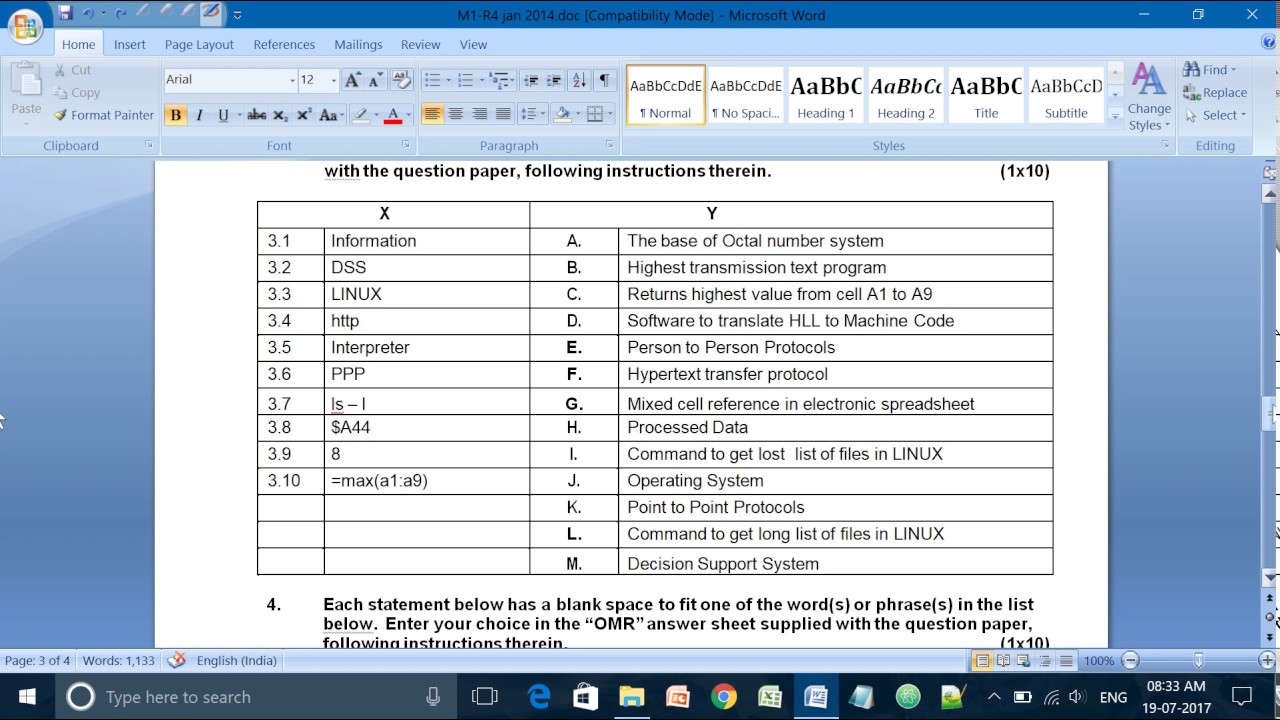Image resolution: width=1280 pixels, height=720 pixels.
Task: Open the Page Layout tab
Action: (x=199, y=44)
